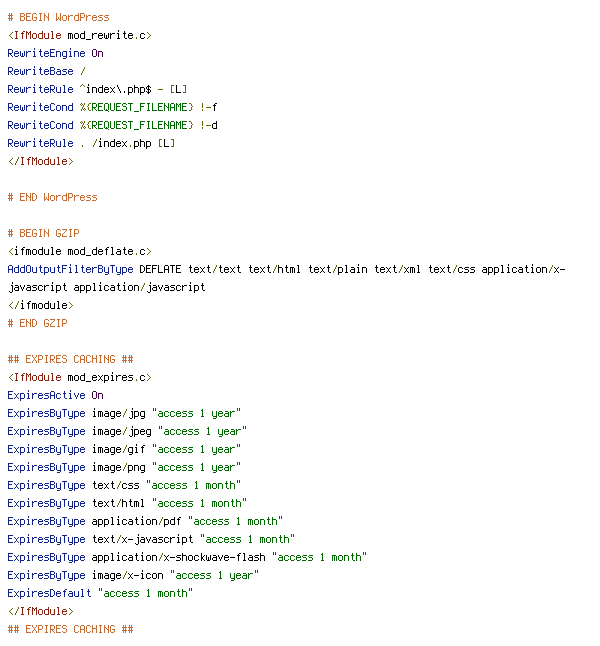Click the 'ExpiresActive' directive
Viewport: 600px width, 646px height.
pyautogui.click(x=46, y=396)
